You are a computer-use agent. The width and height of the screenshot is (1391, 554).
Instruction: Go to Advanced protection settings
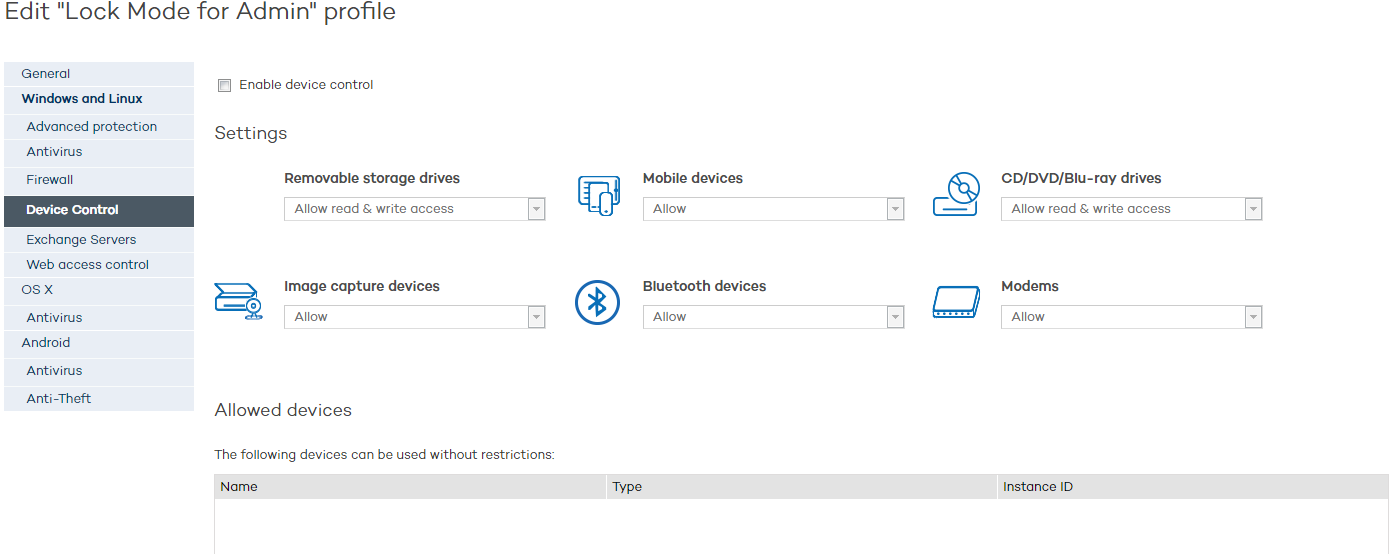click(x=92, y=127)
